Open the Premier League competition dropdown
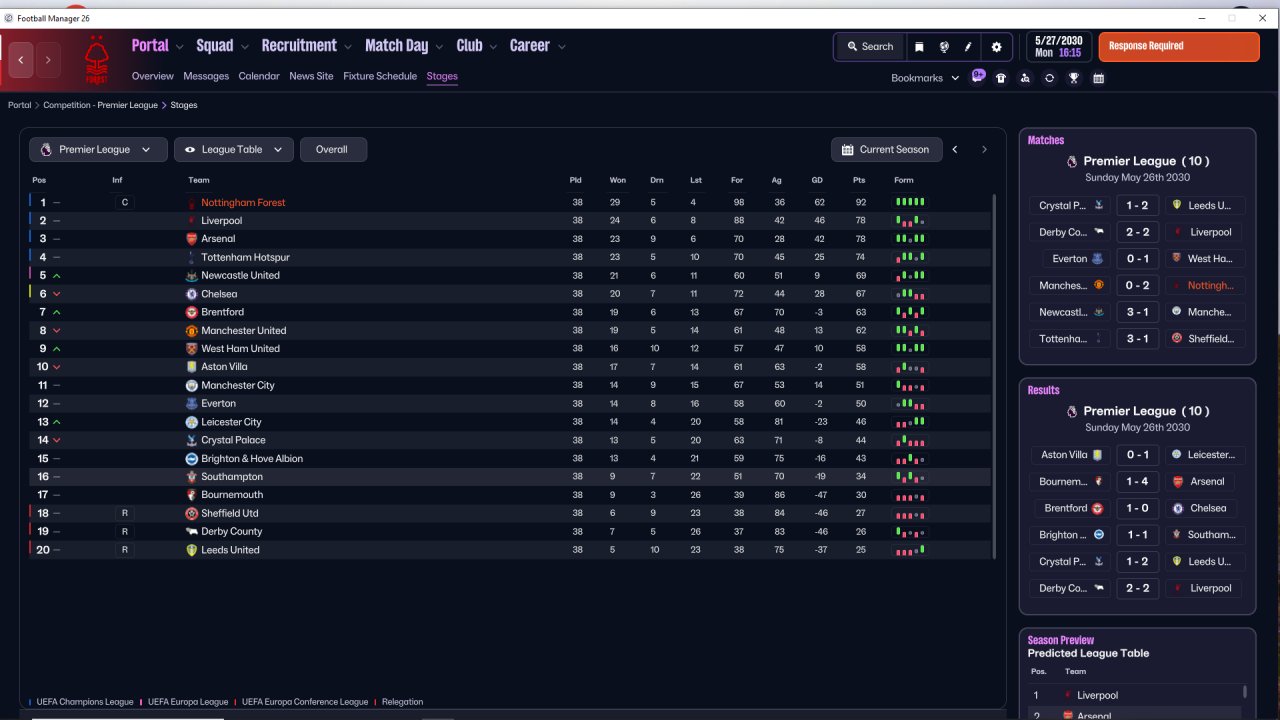 [97, 150]
